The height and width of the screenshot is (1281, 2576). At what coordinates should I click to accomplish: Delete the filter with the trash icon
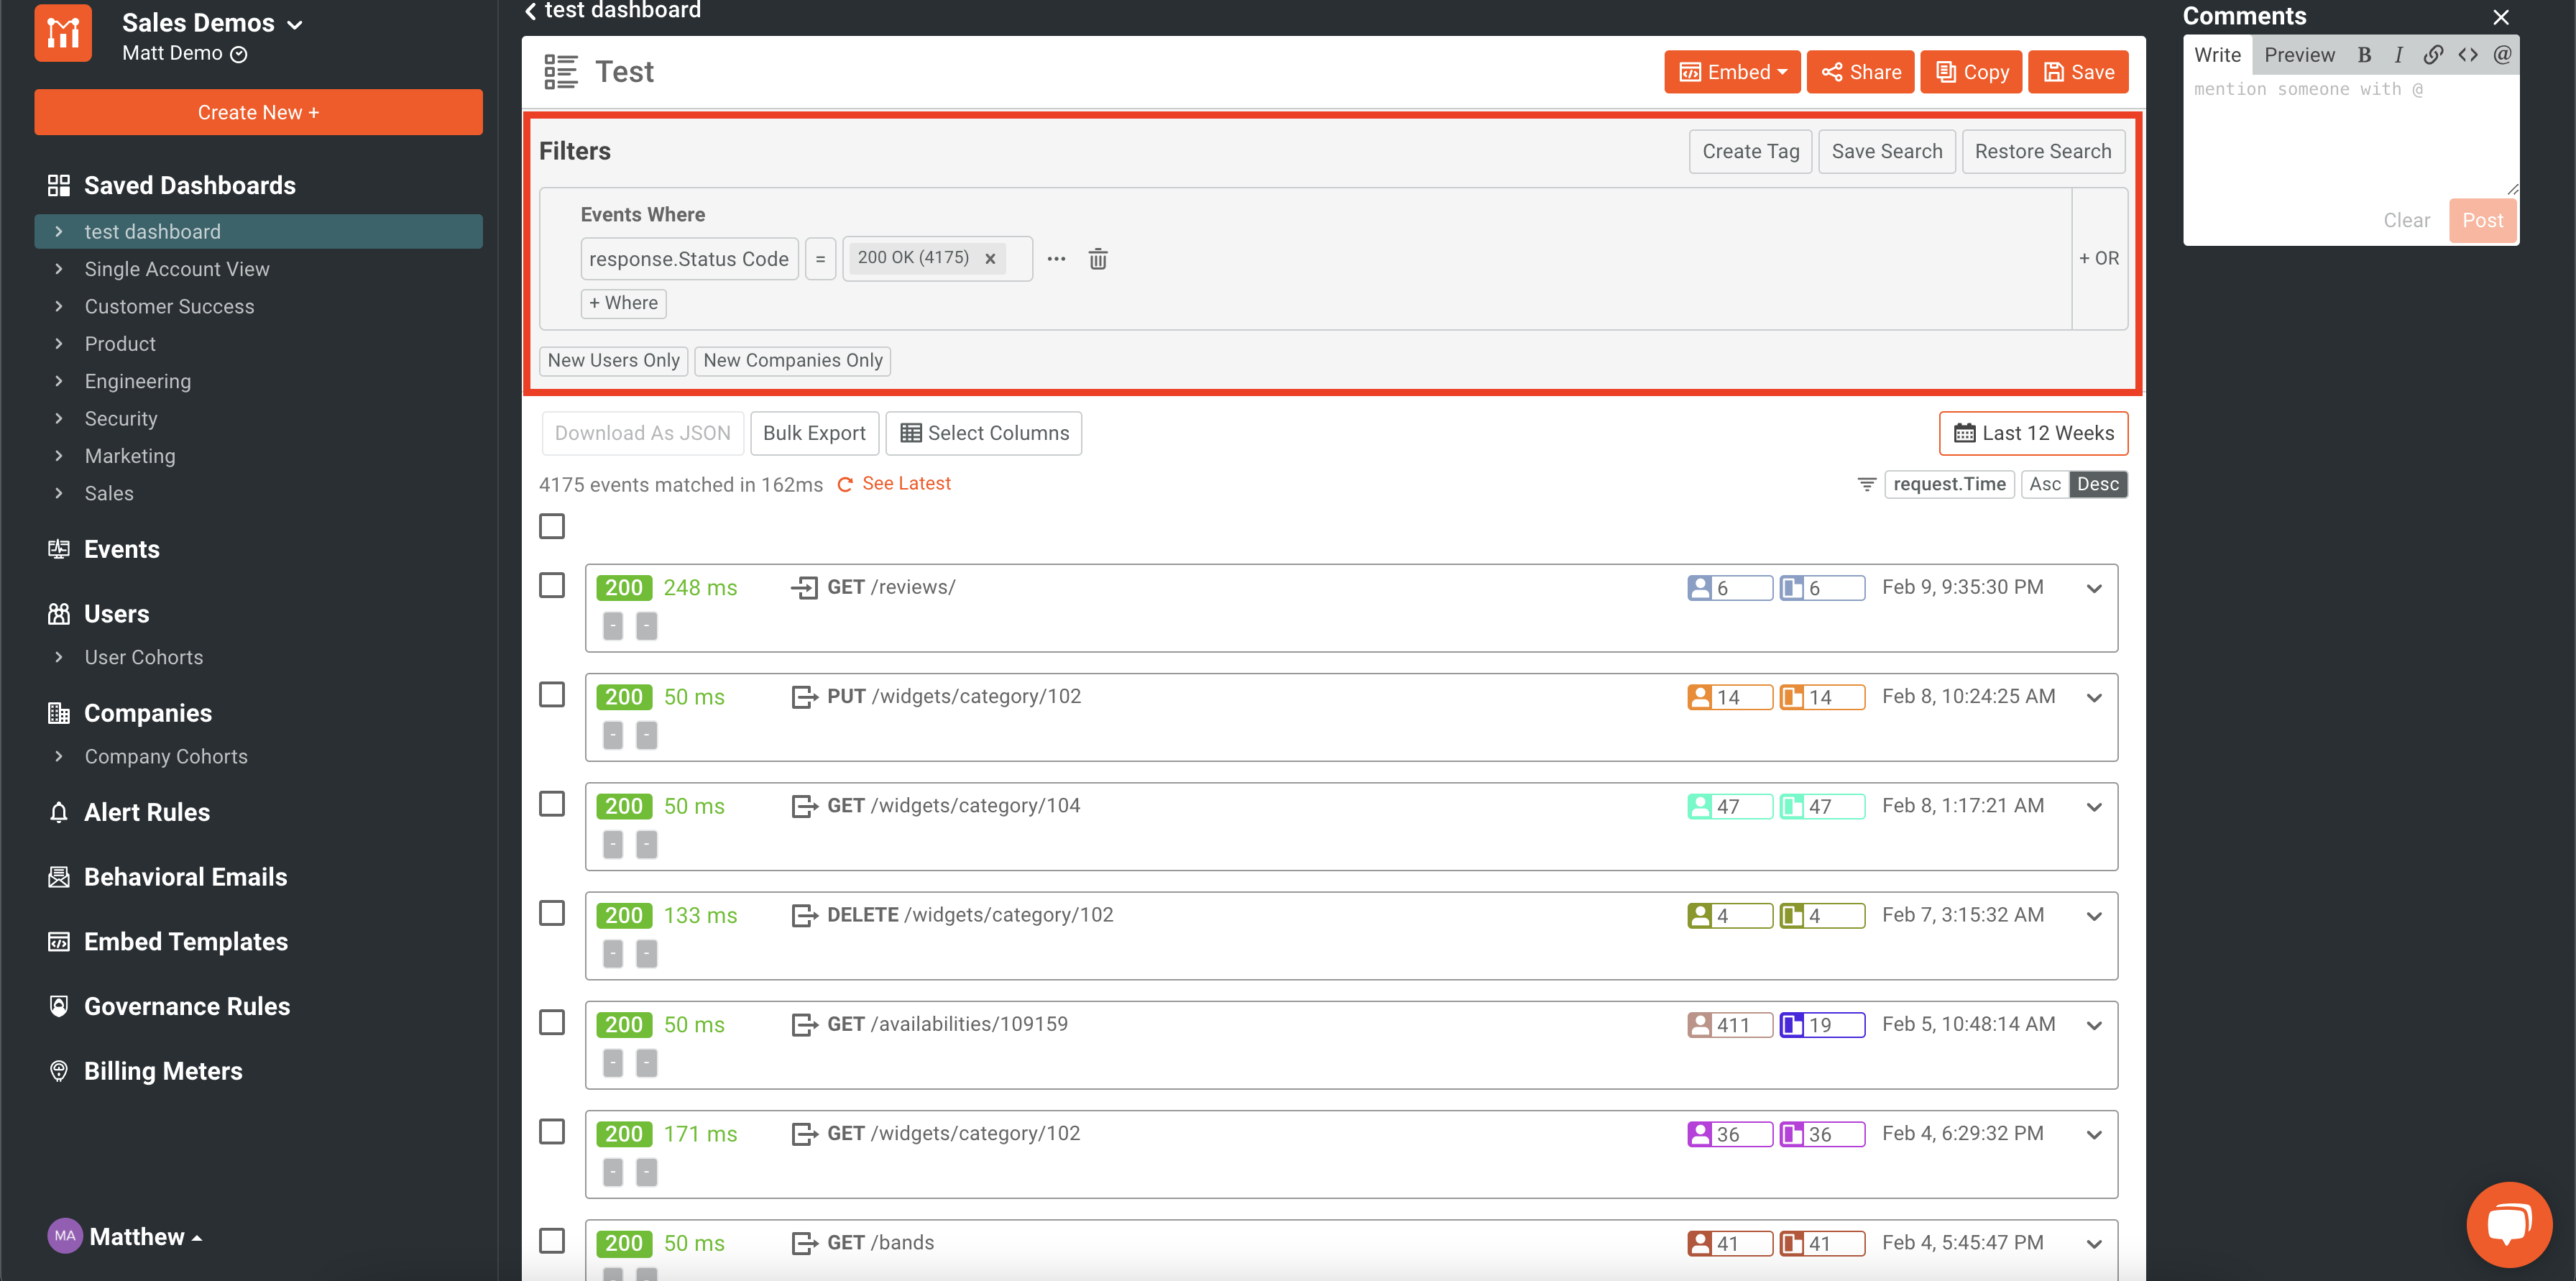(1097, 259)
